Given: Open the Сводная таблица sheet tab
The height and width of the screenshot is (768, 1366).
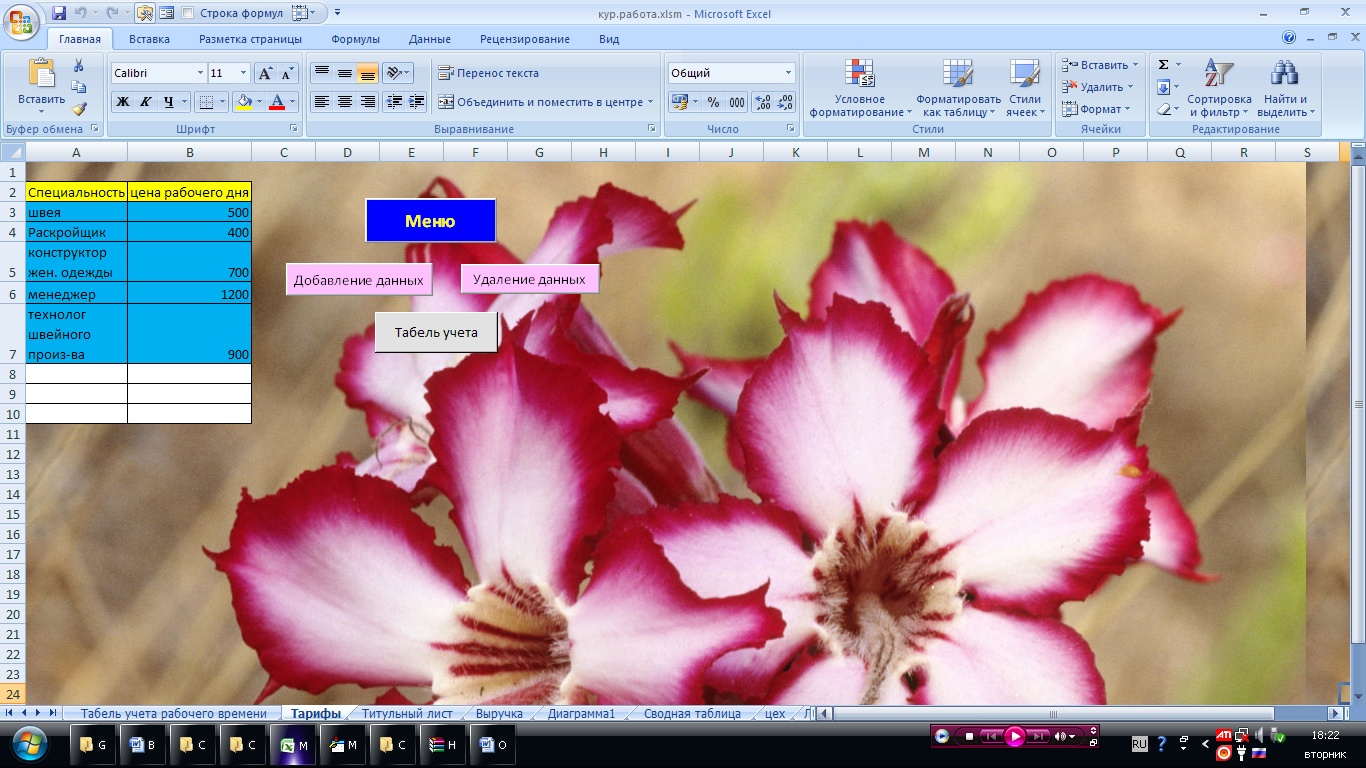Looking at the screenshot, I should click(692, 713).
